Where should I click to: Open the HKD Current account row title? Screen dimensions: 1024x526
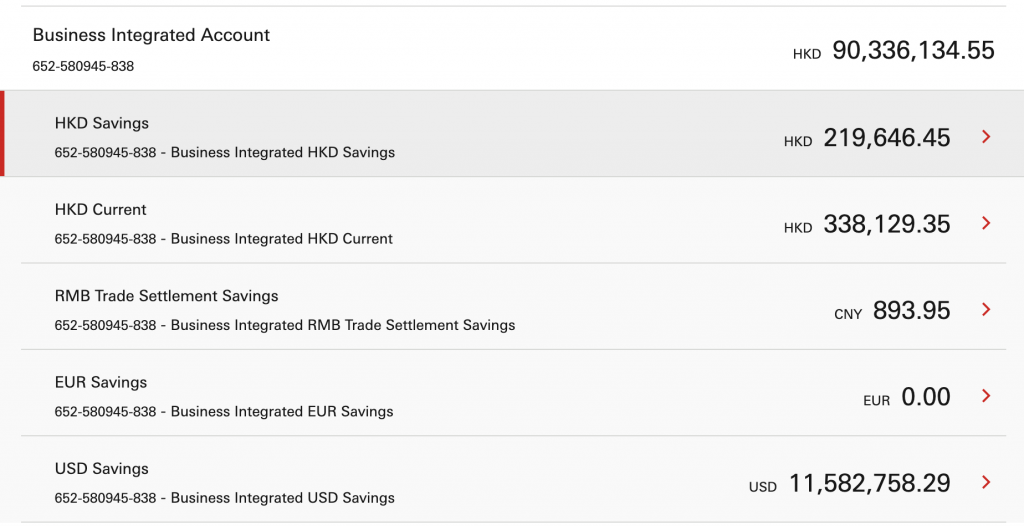click(x=101, y=210)
